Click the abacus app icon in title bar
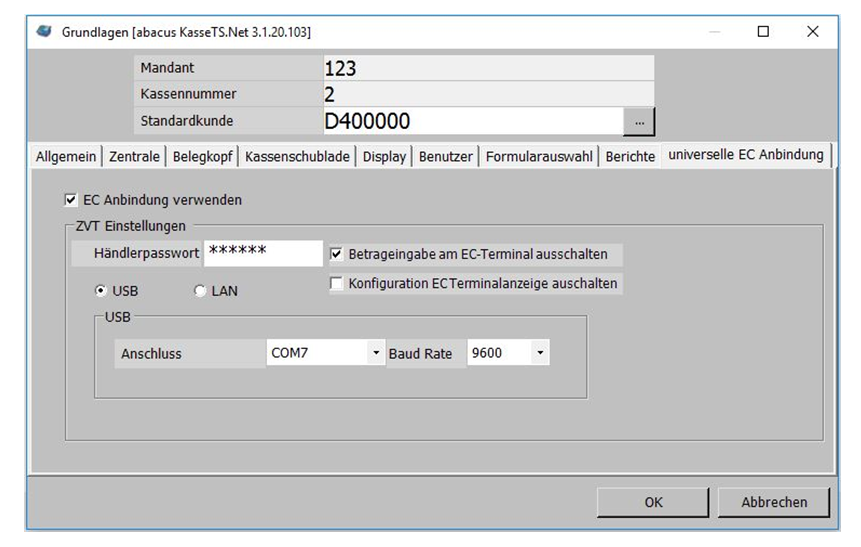Screen dimensions: 861x547 click(44, 32)
